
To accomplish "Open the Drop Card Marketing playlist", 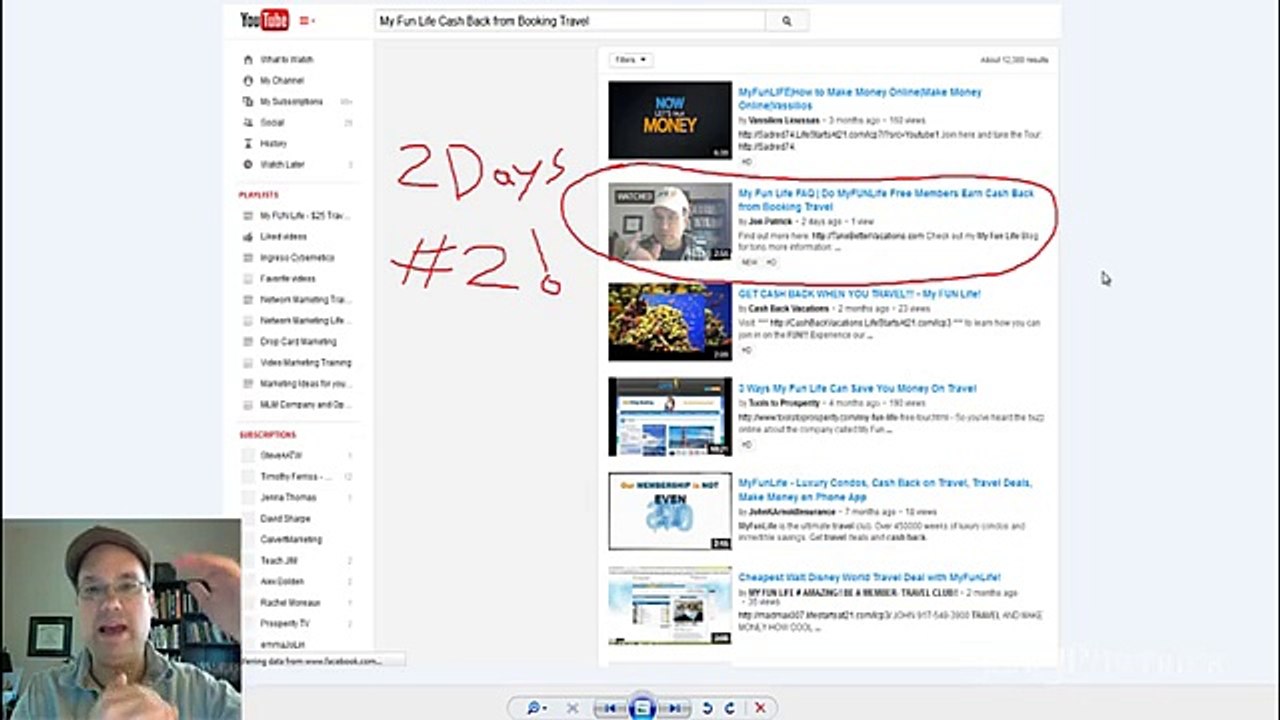I will [x=298, y=342].
